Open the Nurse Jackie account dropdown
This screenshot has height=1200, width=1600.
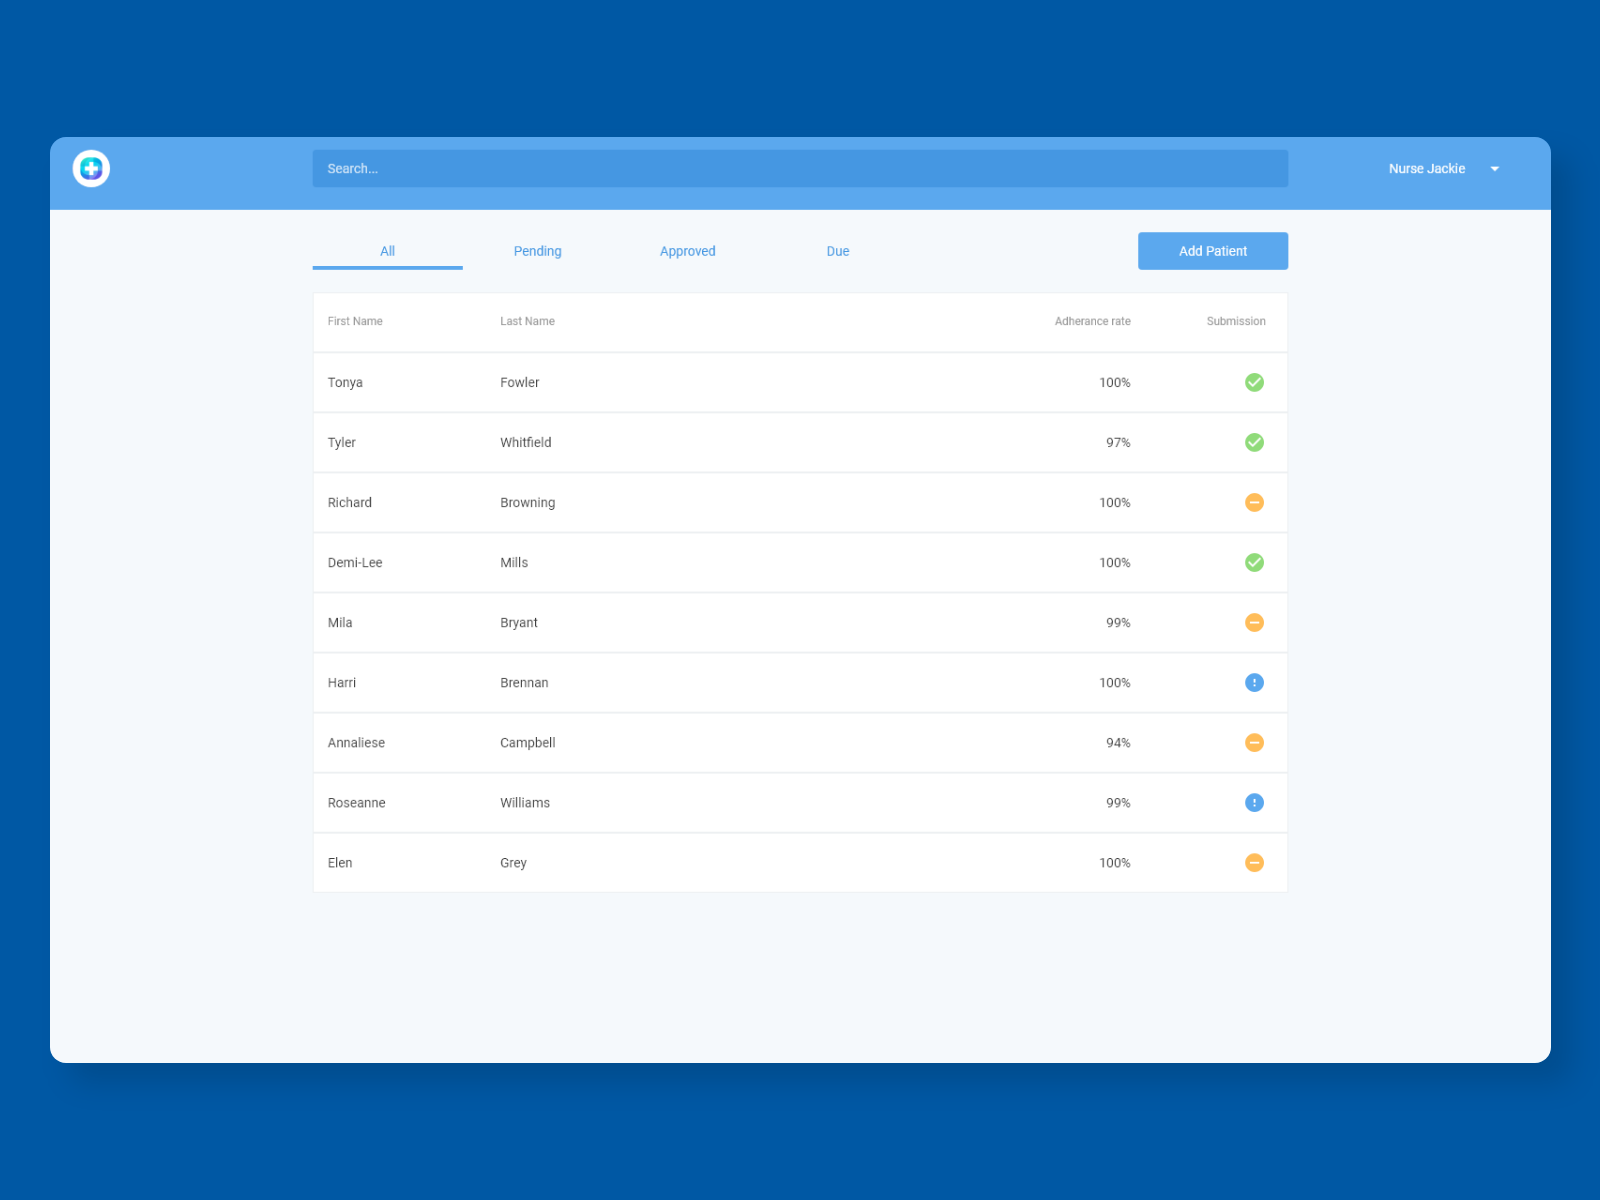tap(1426, 168)
